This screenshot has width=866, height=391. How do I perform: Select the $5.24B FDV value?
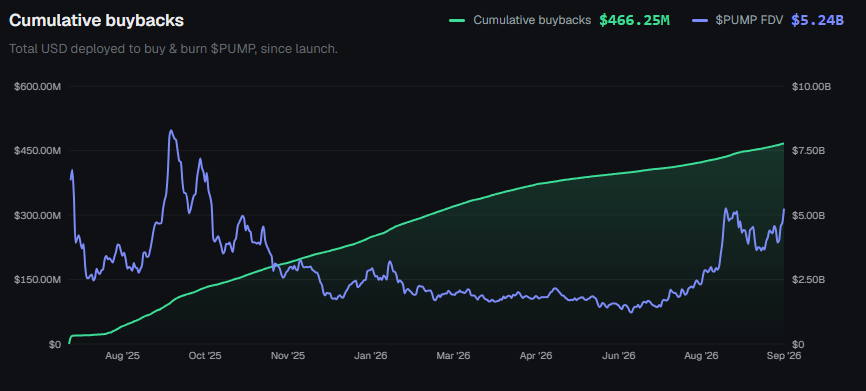click(x=817, y=20)
